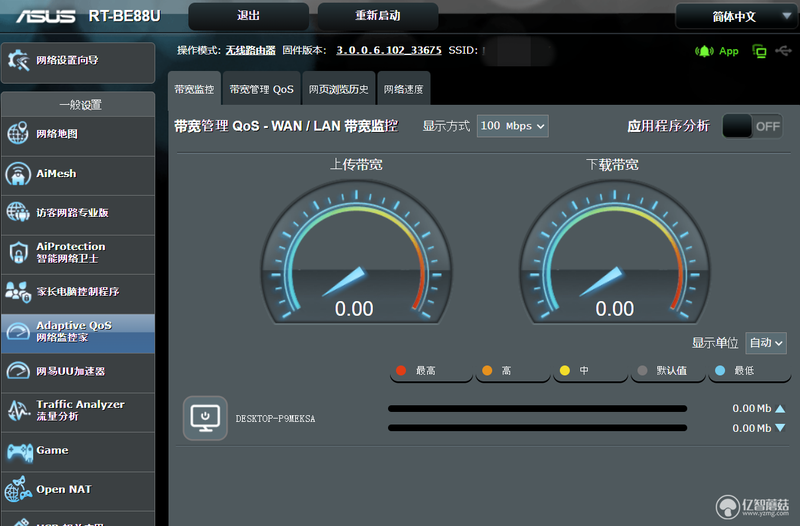Click the 下载带宽 download gauge
Image resolution: width=800 pixels, height=526 pixels.
(x=614, y=252)
